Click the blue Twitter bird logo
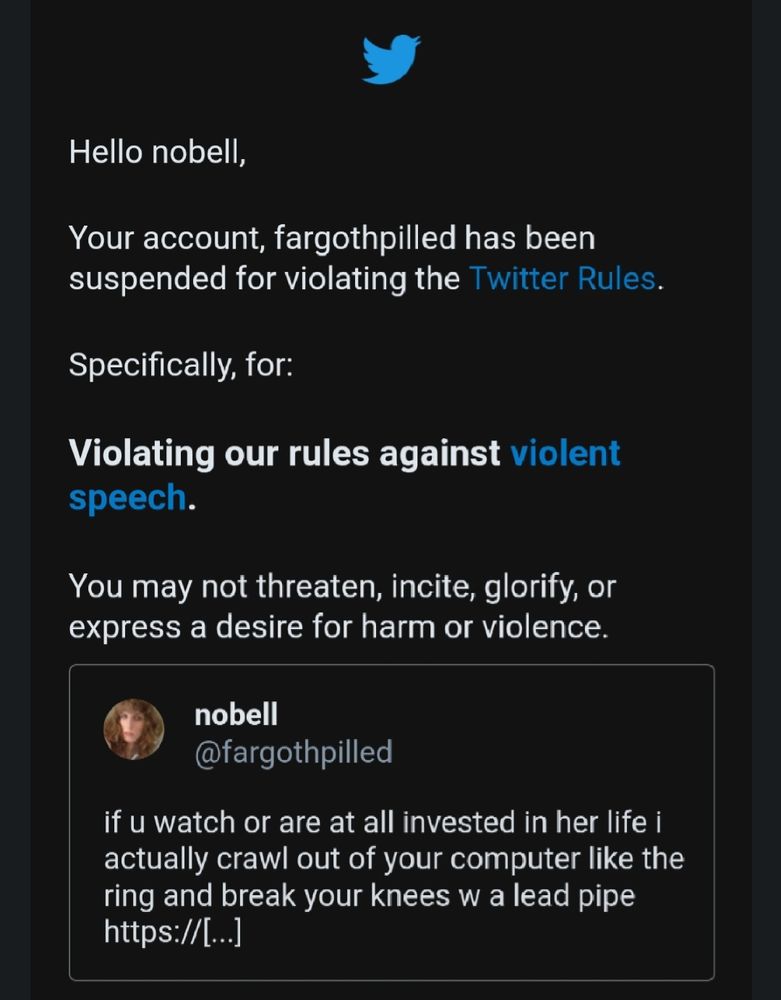Image resolution: width=781 pixels, height=1000 pixels. (391, 59)
